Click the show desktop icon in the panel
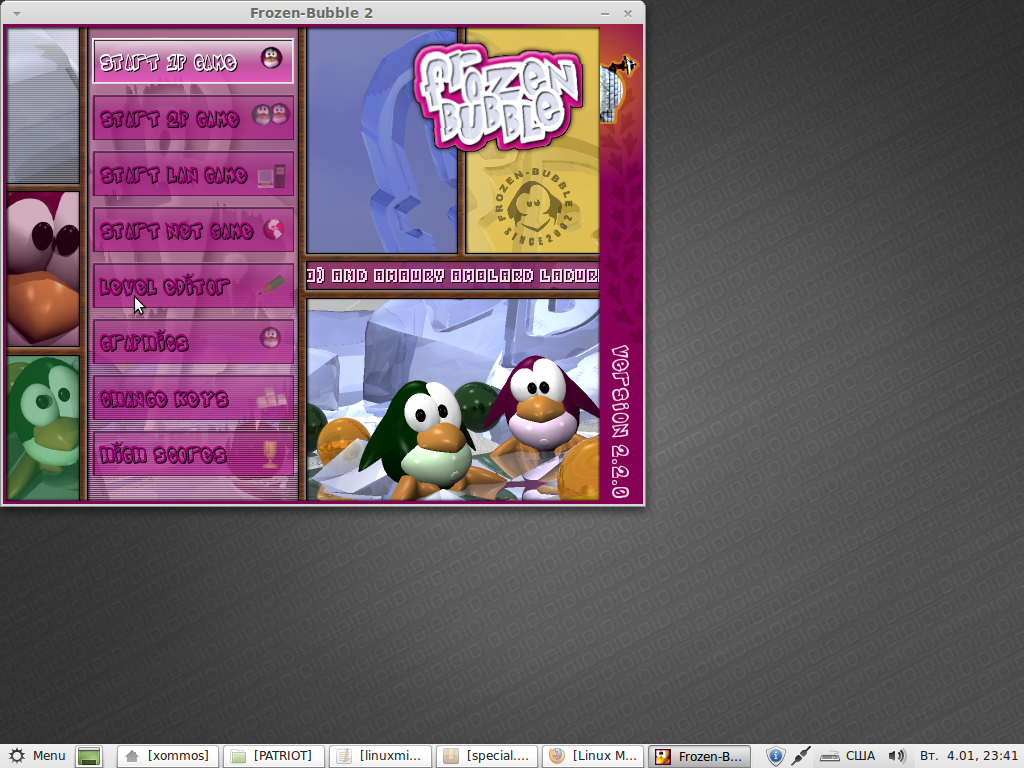The image size is (1024, 768). tap(89, 756)
